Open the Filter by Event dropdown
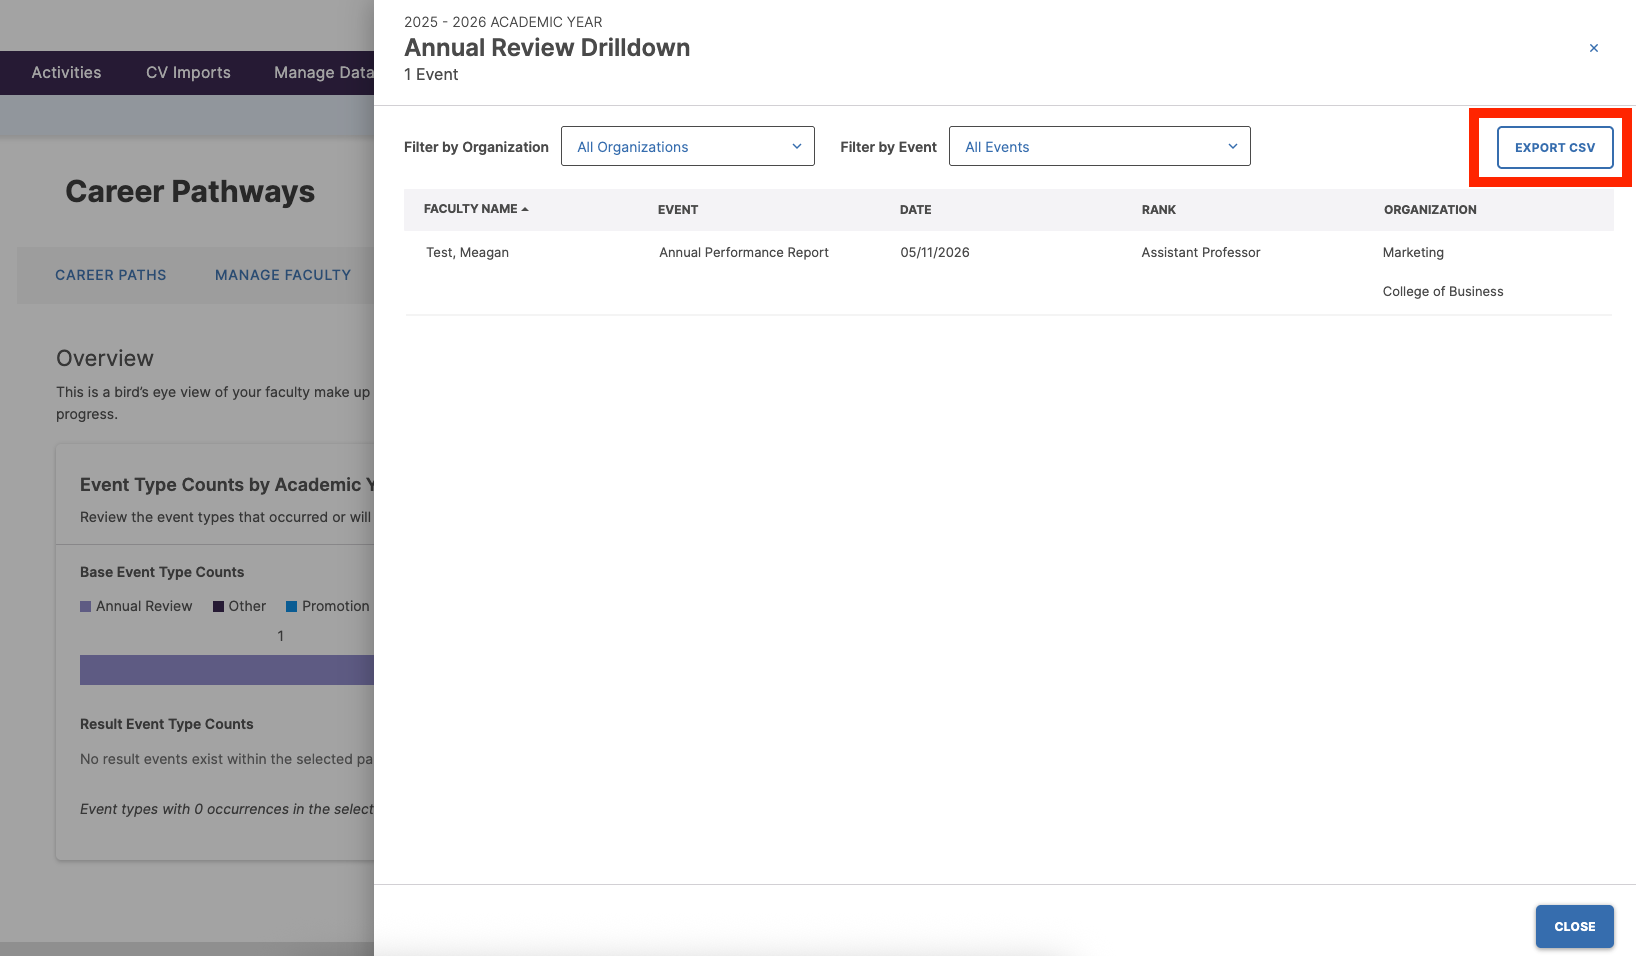Viewport: 1636px width, 956px height. [1100, 146]
